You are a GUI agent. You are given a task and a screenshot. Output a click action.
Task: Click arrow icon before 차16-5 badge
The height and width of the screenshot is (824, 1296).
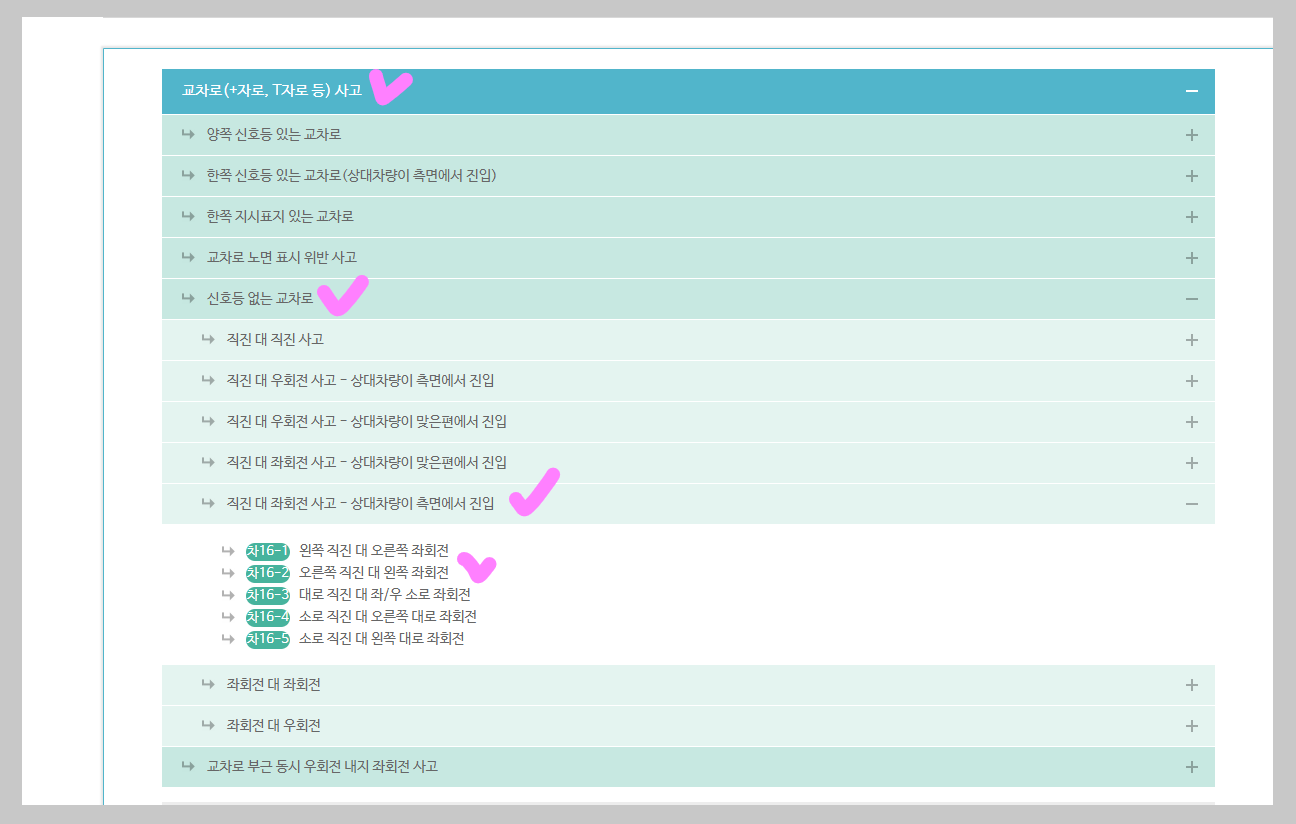[228, 638]
